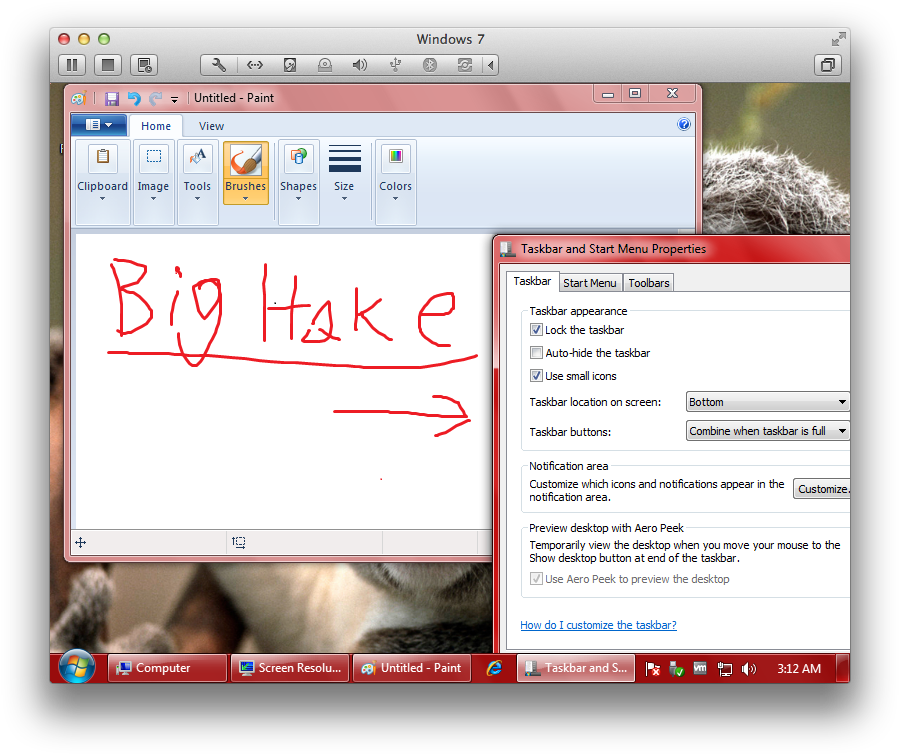Click the overlapping-windows icon at VM toolbar right
Screen dimensions: 899x754
tap(827, 65)
